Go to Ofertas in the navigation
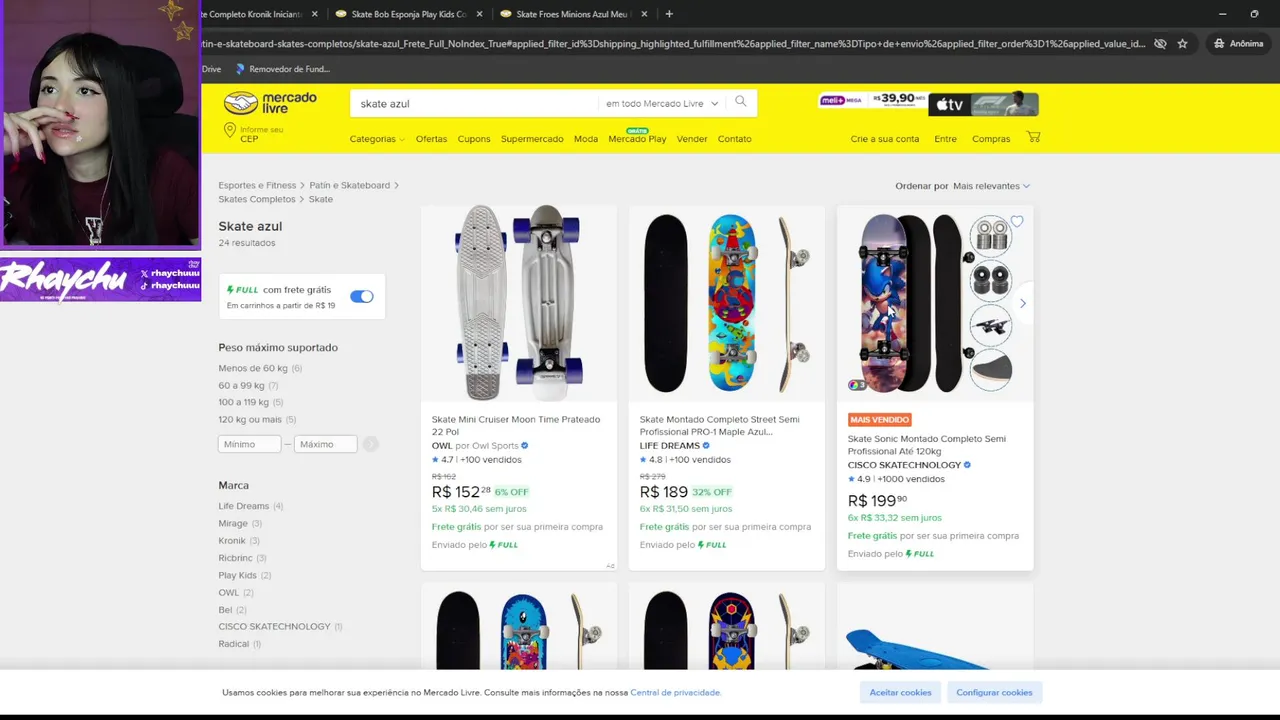 (431, 139)
